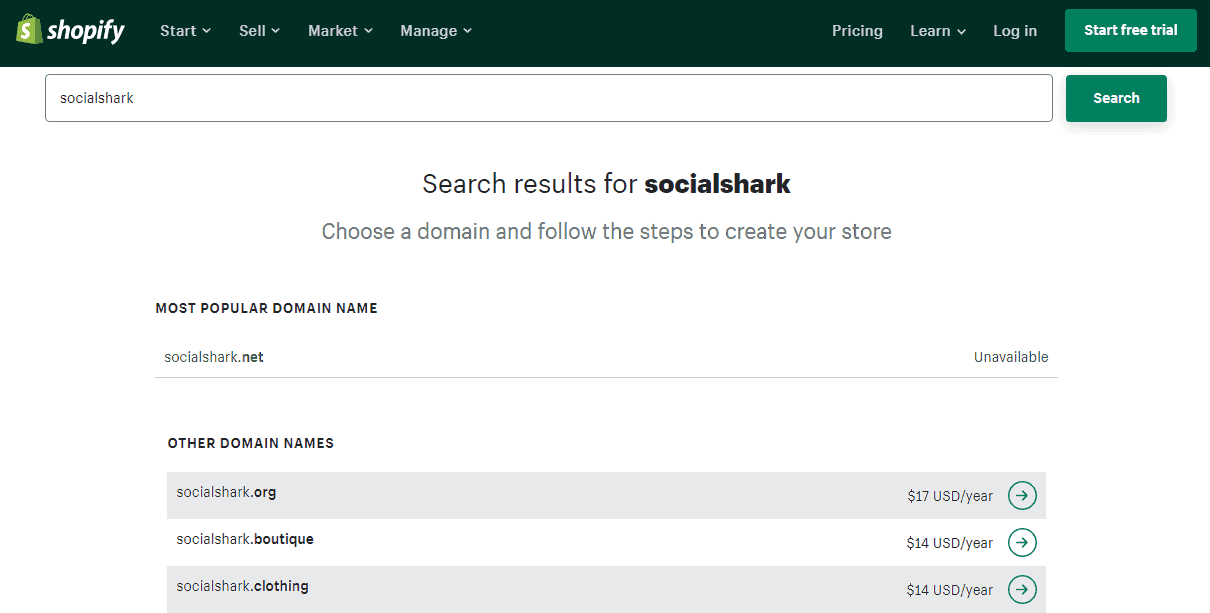Click the $17 USD/year price

coord(950,496)
